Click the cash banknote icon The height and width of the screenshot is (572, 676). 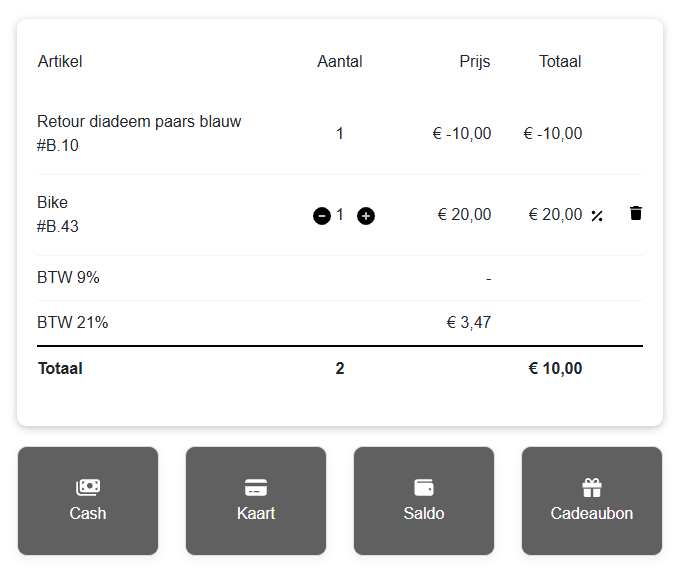pos(88,487)
